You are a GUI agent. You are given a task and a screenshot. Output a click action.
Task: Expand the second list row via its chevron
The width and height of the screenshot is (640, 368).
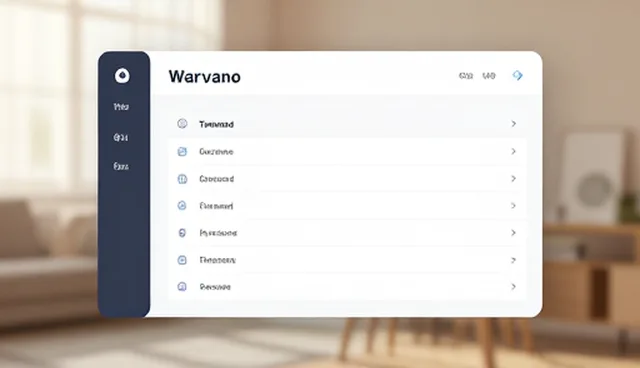(513, 151)
